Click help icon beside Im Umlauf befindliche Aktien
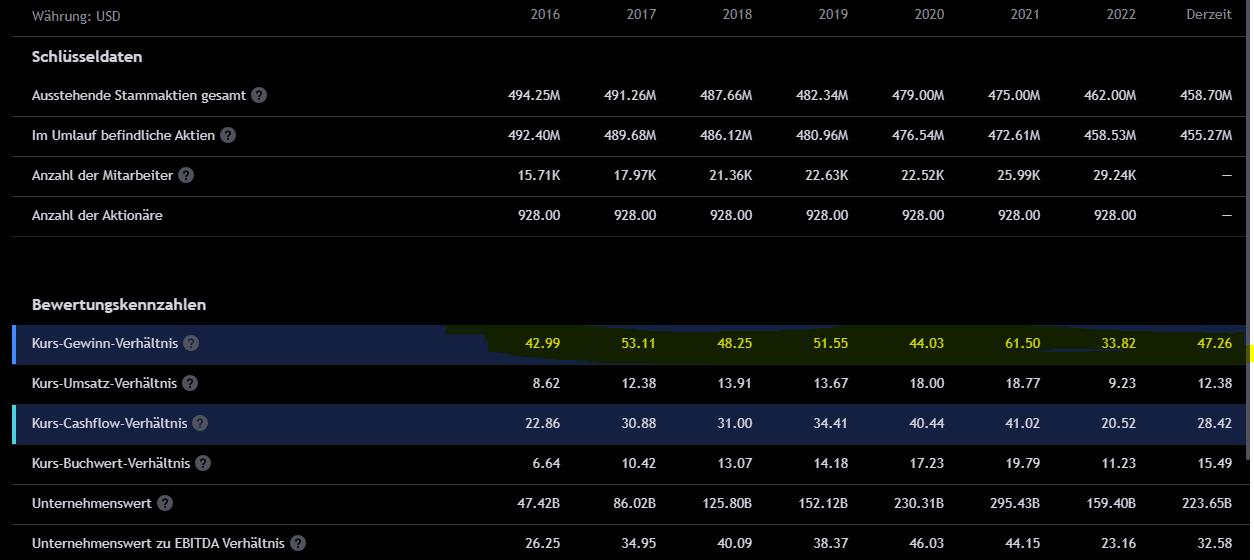The height and width of the screenshot is (560, 1254). [228, 135]
